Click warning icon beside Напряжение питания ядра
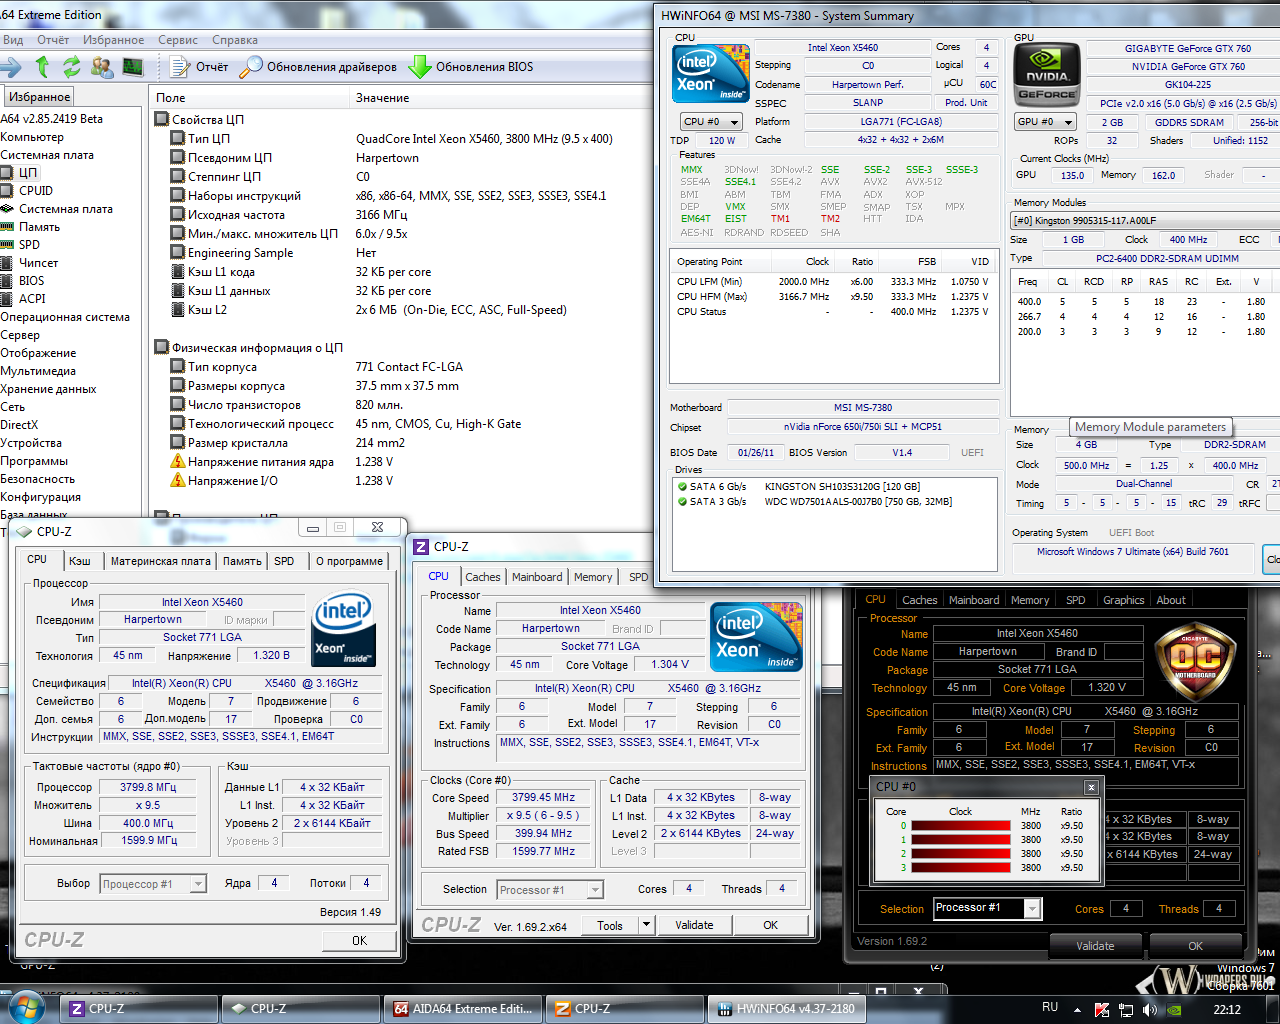This screenshot has width=1280, height=1024. [178, 462]
